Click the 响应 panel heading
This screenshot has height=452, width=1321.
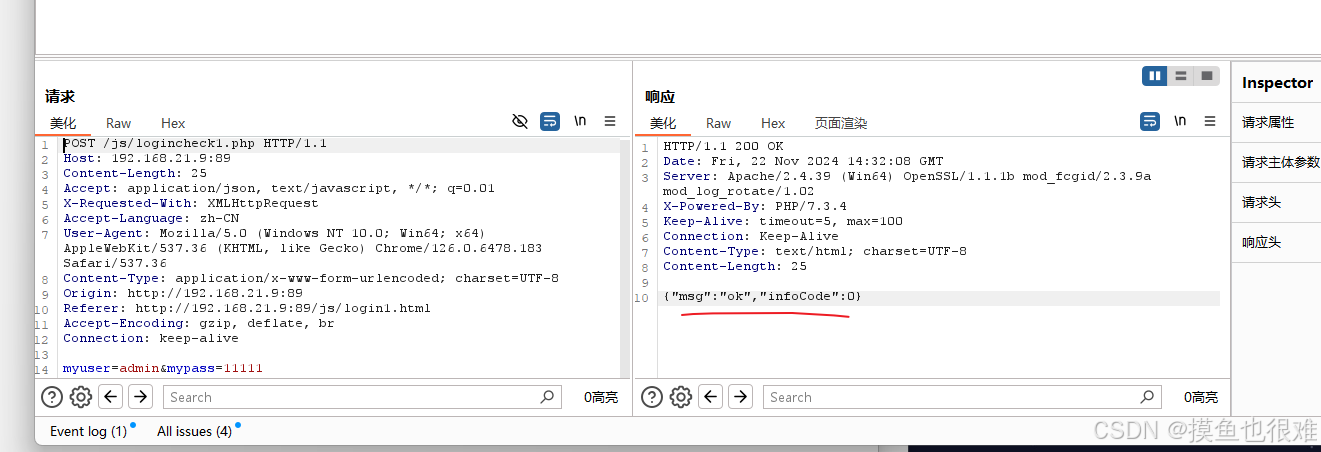(660, 97)
